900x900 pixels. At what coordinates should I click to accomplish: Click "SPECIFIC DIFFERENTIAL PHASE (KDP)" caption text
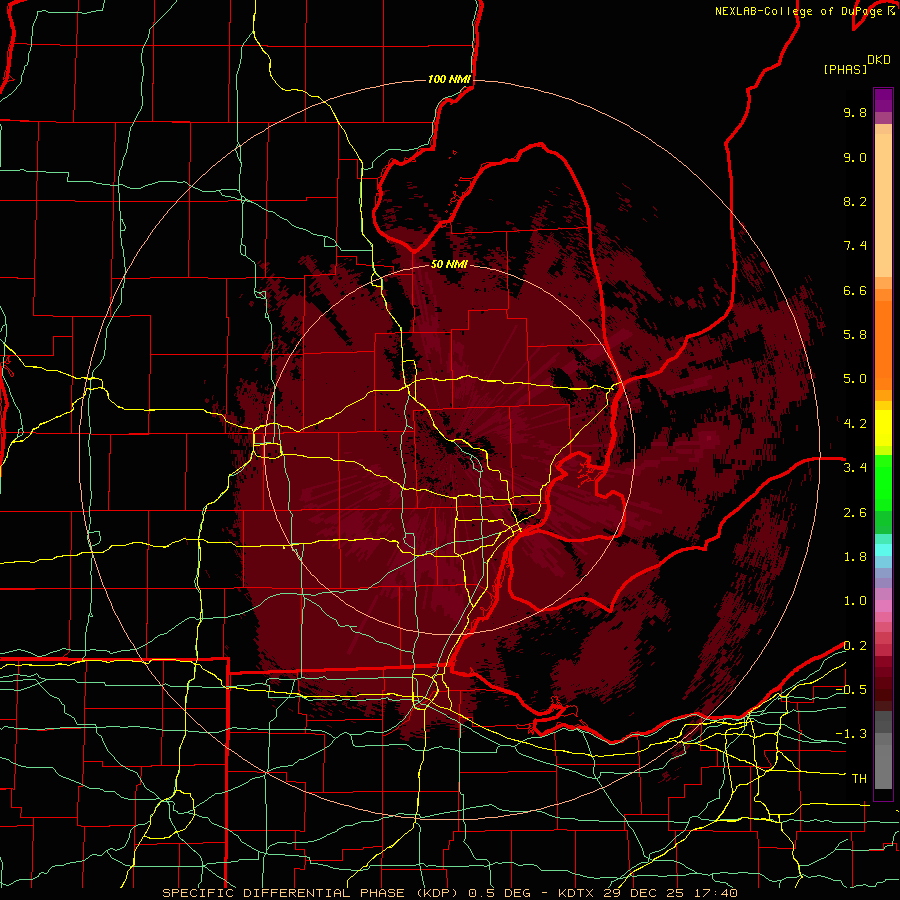coord(311,893)
